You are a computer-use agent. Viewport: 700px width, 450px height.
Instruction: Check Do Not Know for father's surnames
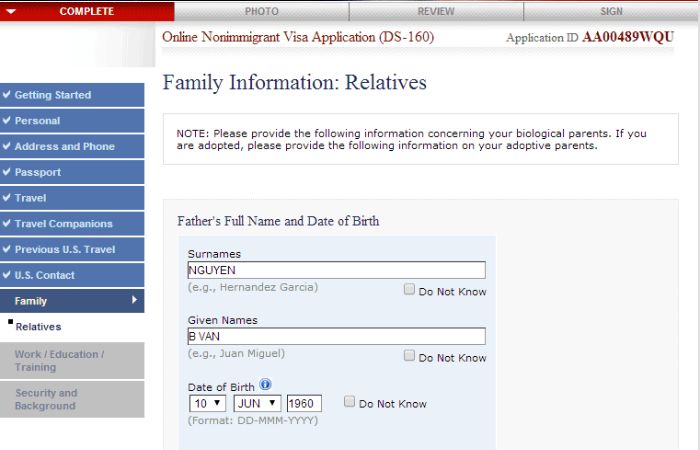pos(410,290)
